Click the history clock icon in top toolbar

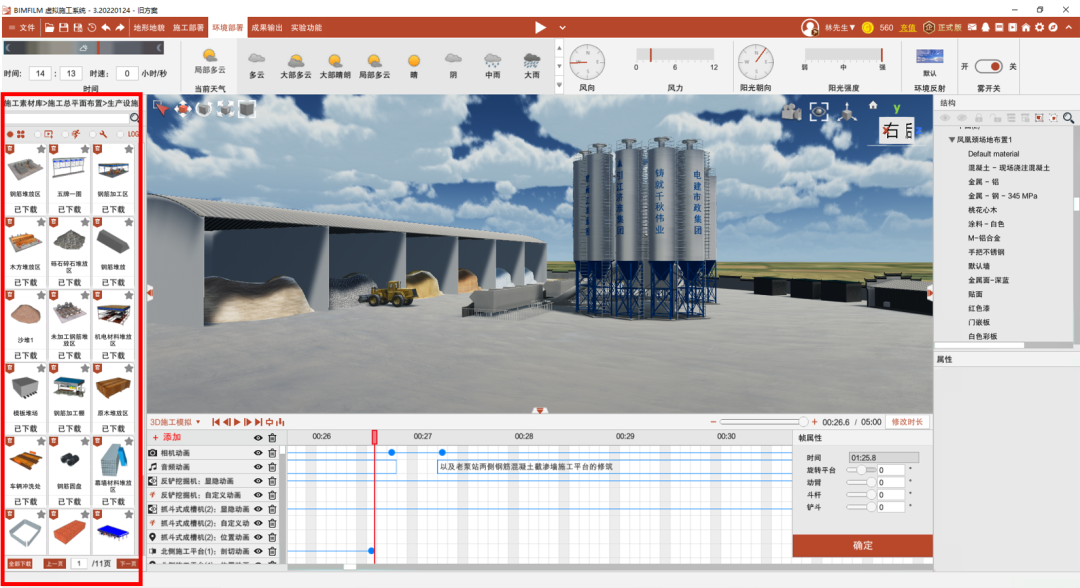[92, 28]
